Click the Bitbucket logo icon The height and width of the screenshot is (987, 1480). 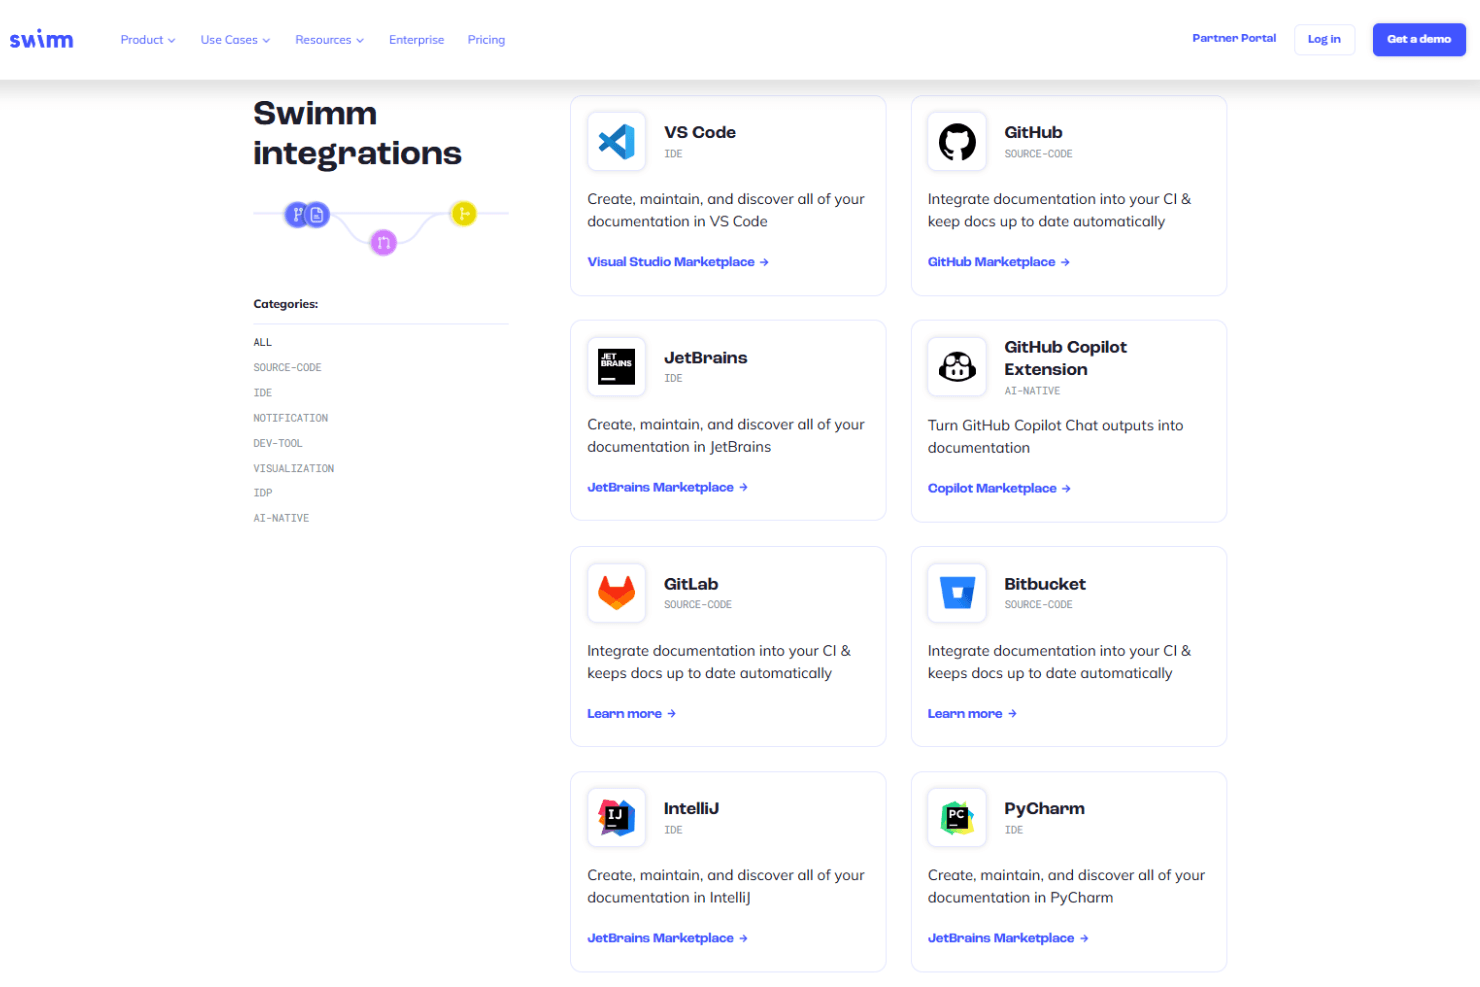[x=957, y=593]
